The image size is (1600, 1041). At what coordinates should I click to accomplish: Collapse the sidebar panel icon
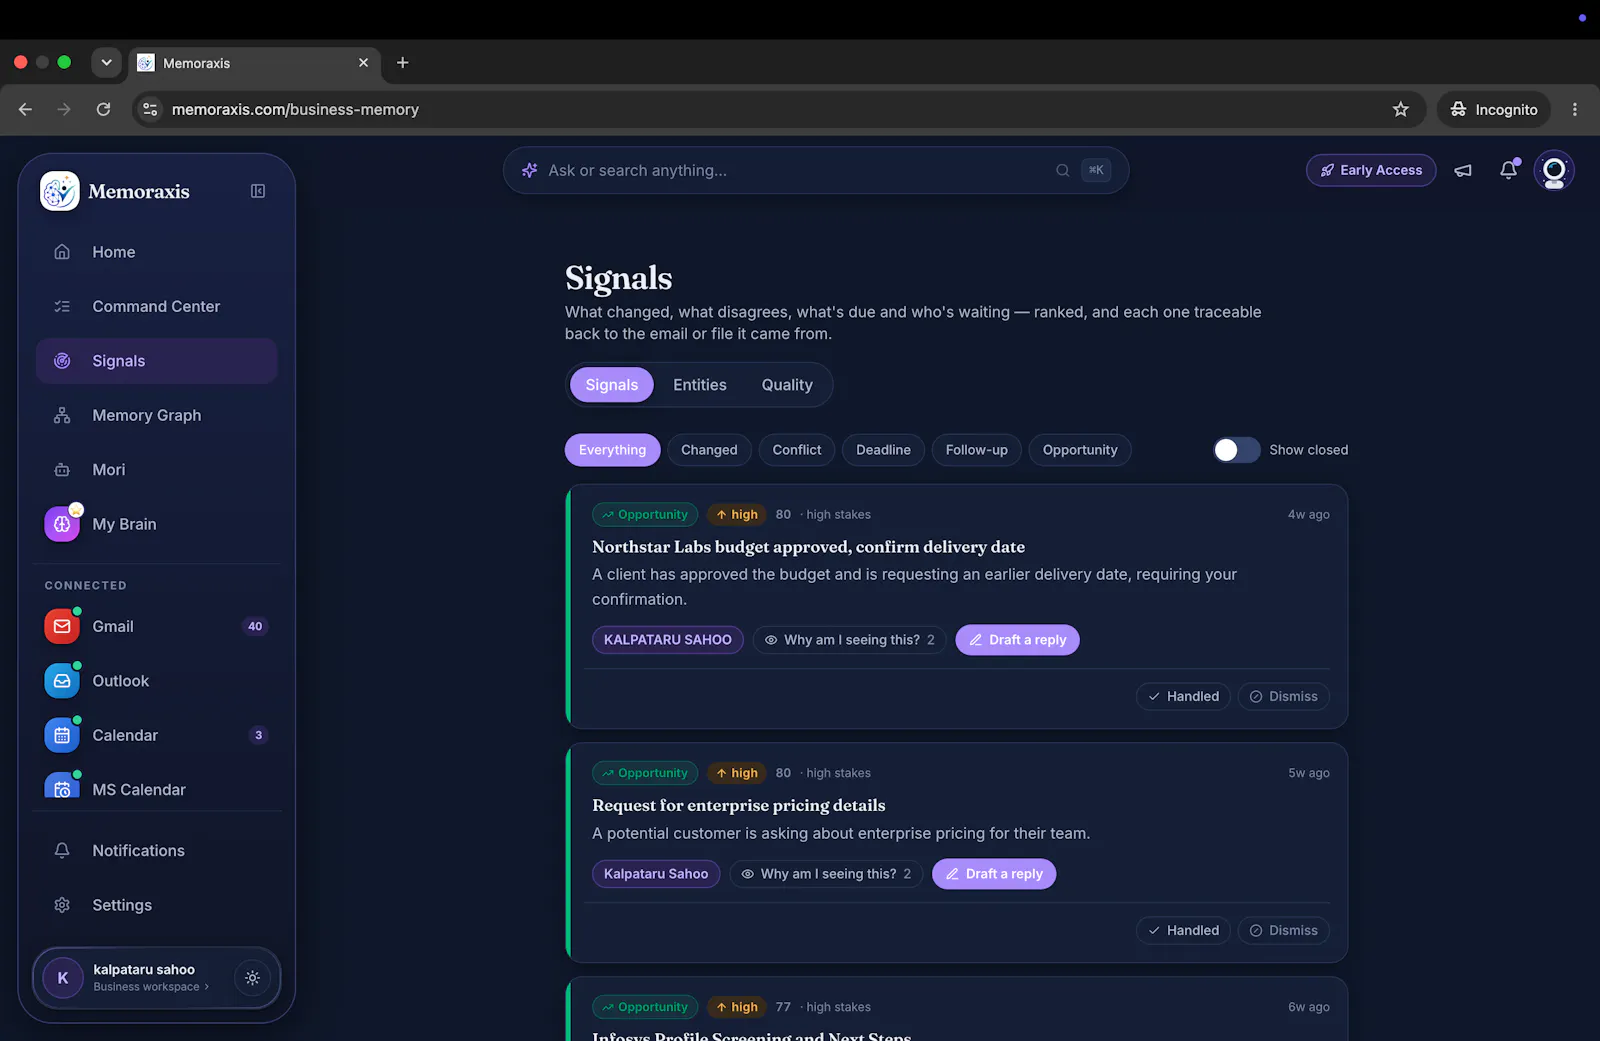click(258, 191)
